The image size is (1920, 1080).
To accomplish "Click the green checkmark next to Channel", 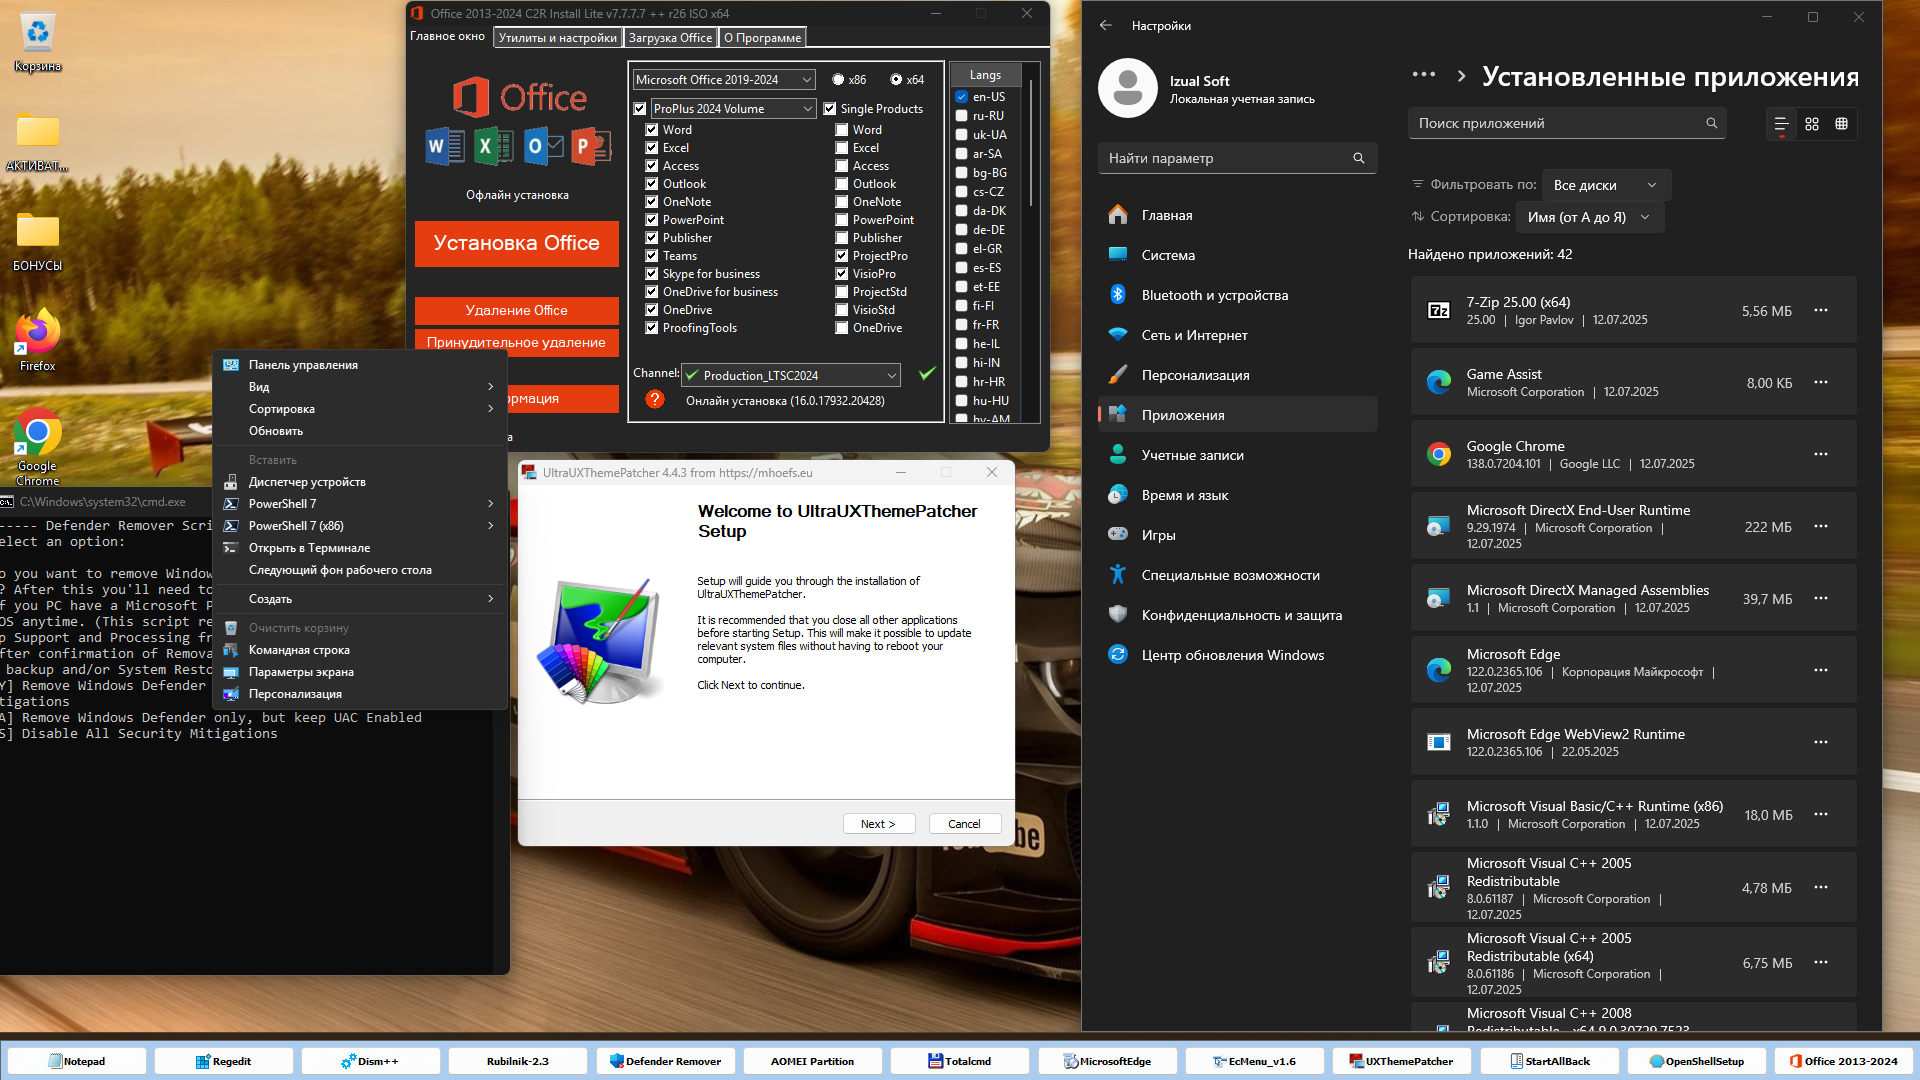I will click(927, 374).
